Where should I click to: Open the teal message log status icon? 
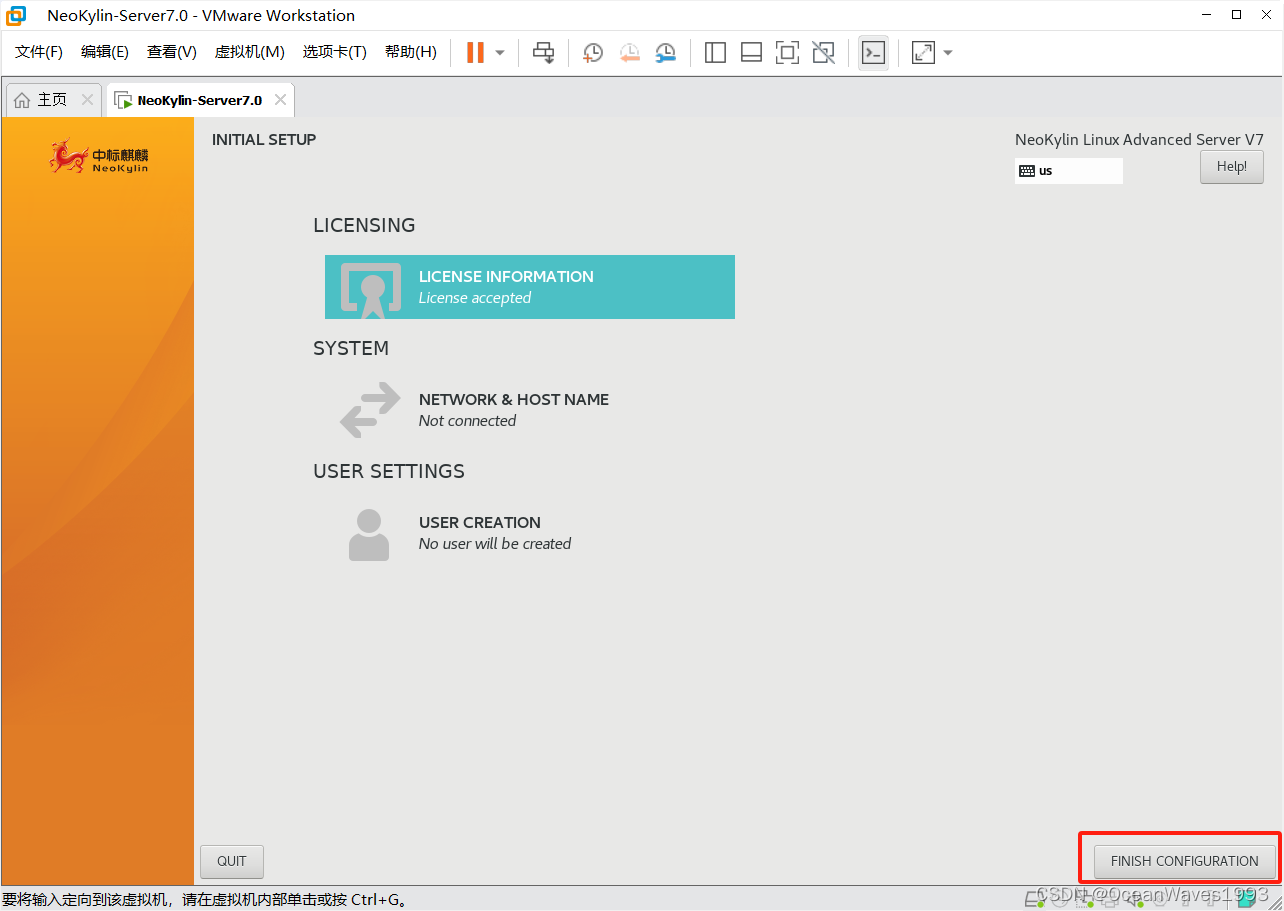pos(1246,898)
